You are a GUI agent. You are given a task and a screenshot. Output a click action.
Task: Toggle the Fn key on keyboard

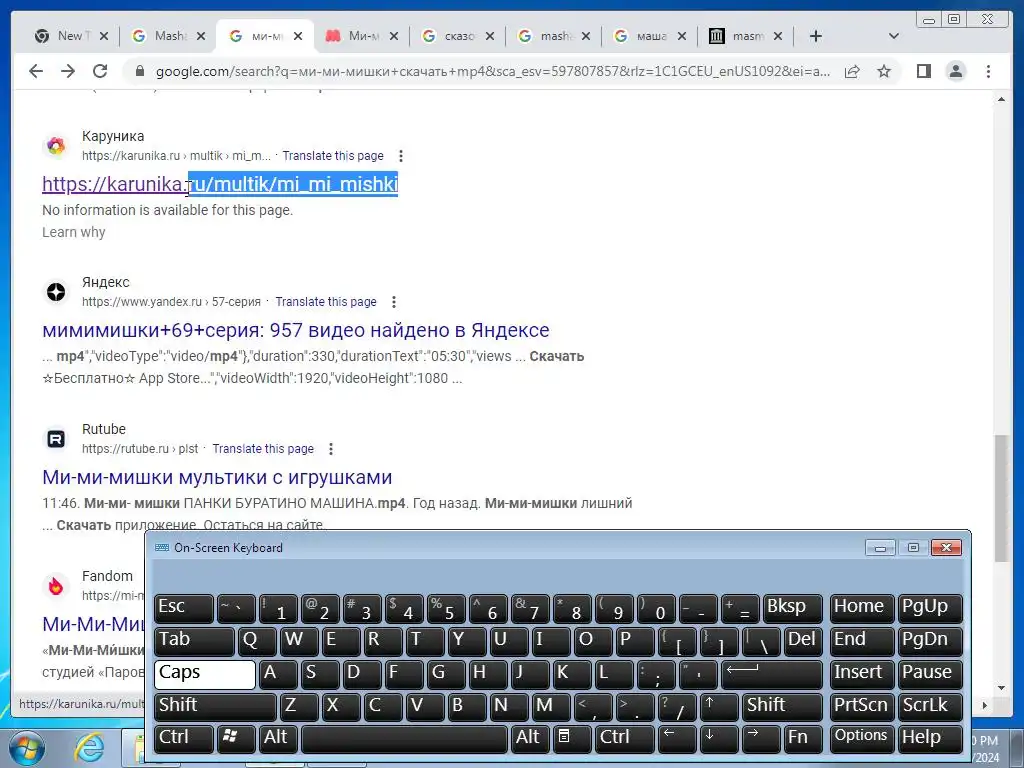click(802, 739)
